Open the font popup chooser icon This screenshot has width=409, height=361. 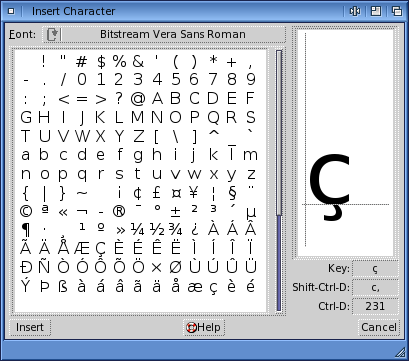(x=52, y=34)
